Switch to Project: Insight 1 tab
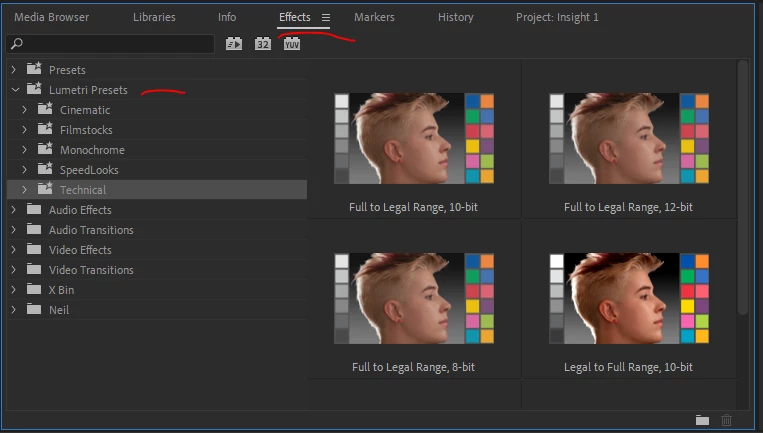This screenshot has width=763, height=433. tap(557, 18)
